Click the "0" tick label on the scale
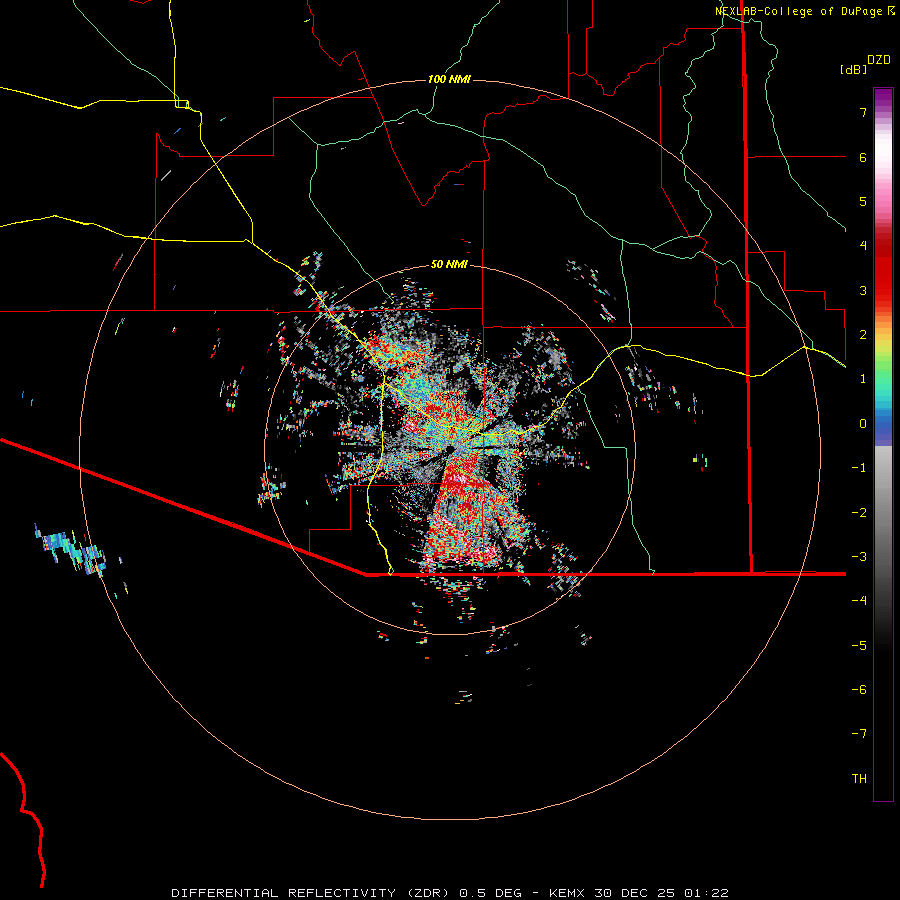This screenshot has height=900, width=900. (x=863, y=424)
